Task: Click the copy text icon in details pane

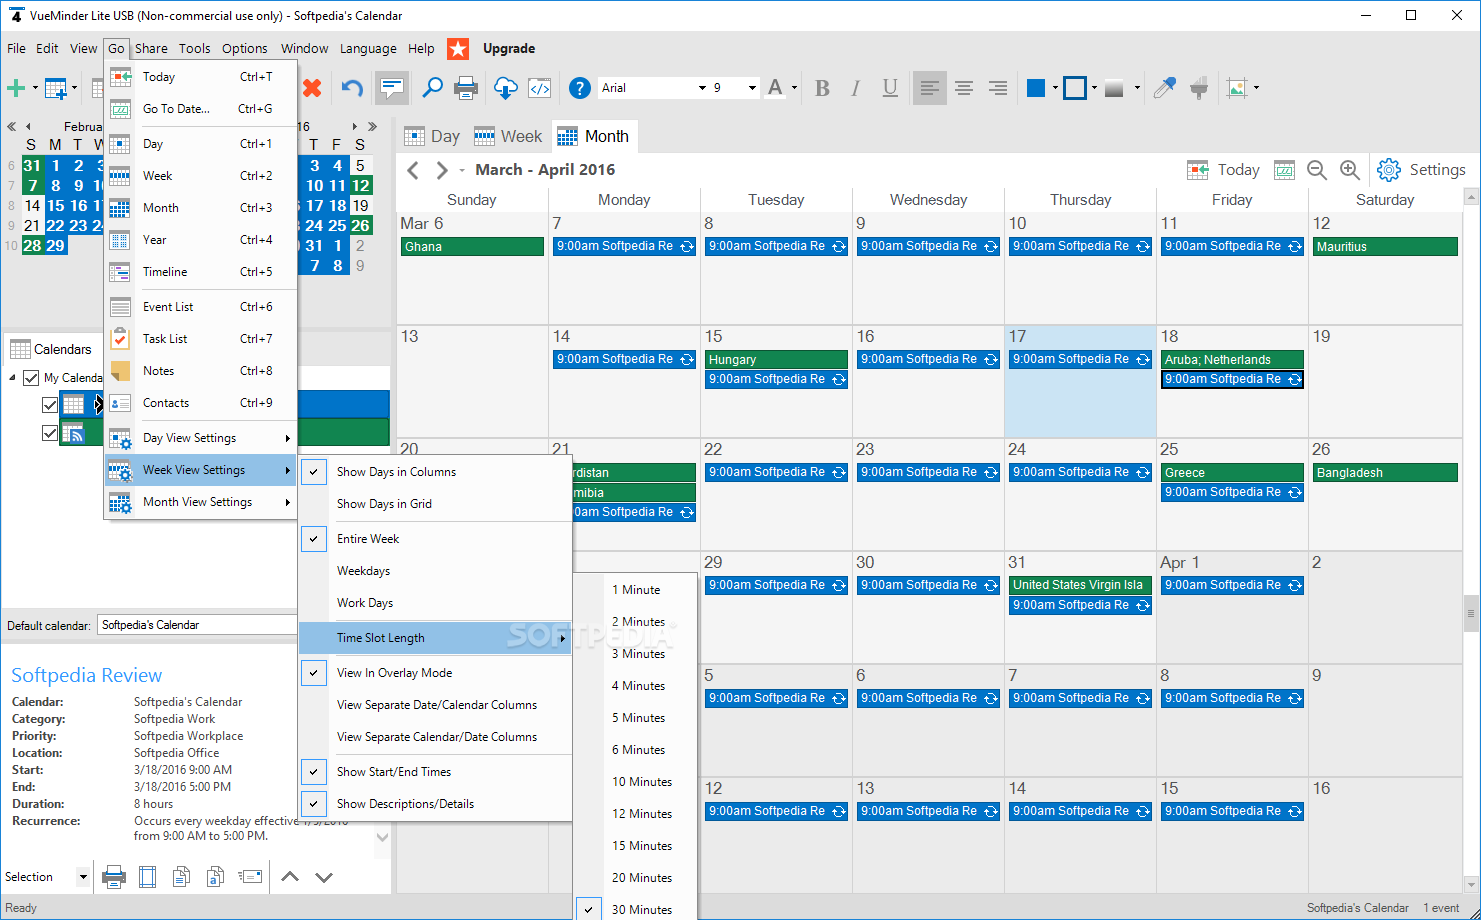Action: tap(181, 877)
